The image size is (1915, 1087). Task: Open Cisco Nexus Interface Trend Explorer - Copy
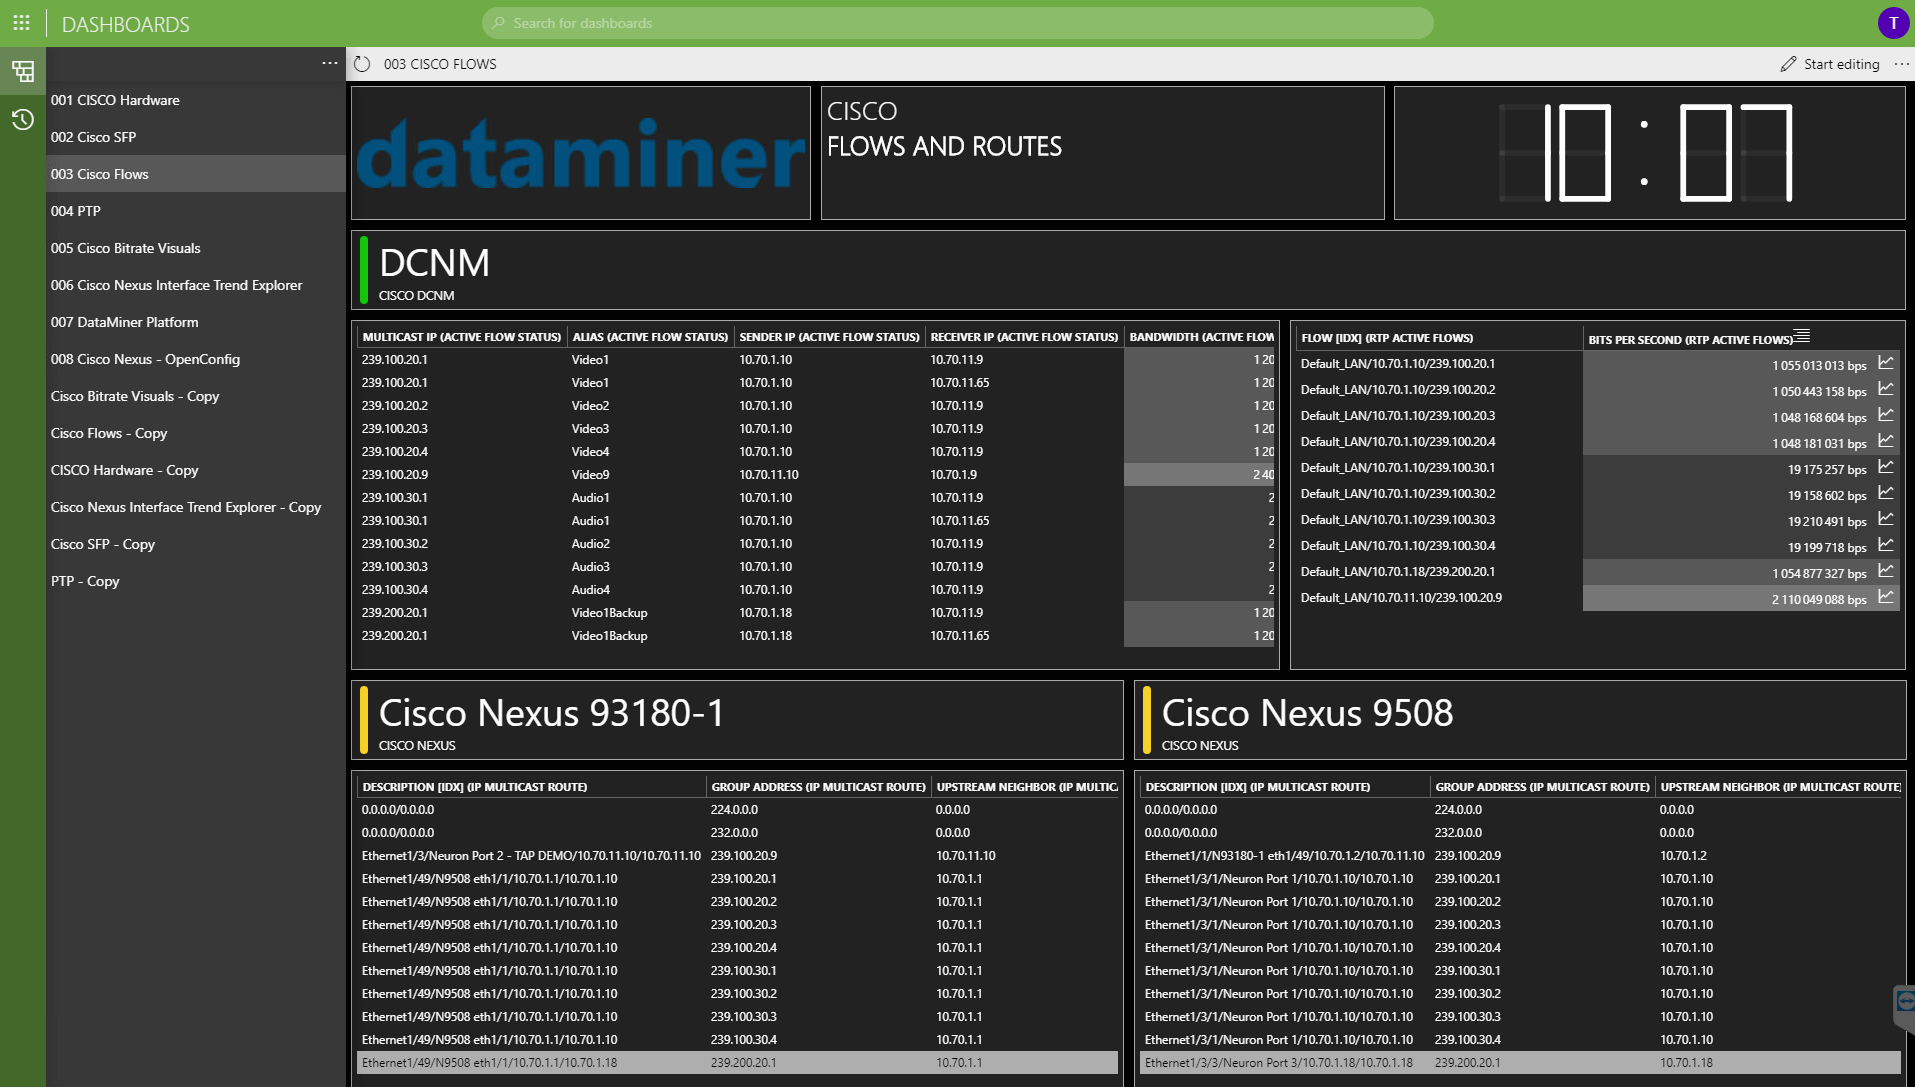[x=196, y=507]
